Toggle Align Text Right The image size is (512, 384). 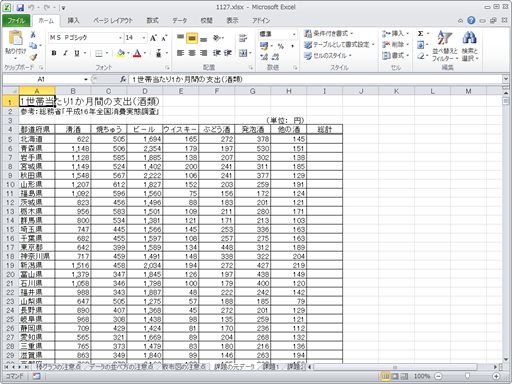click(203, 53)
